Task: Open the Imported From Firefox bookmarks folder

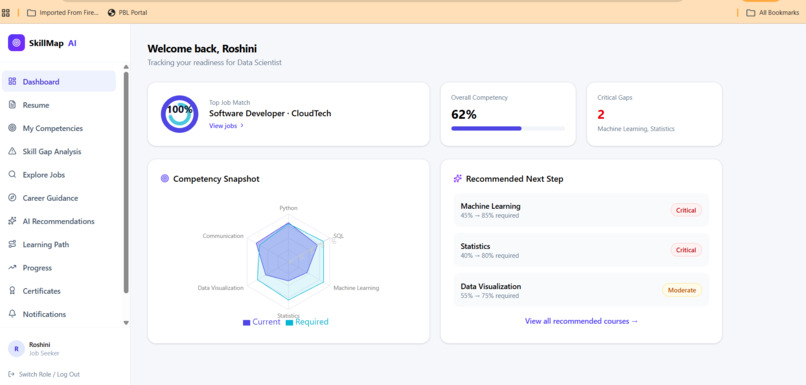Action: pos(62,12)
